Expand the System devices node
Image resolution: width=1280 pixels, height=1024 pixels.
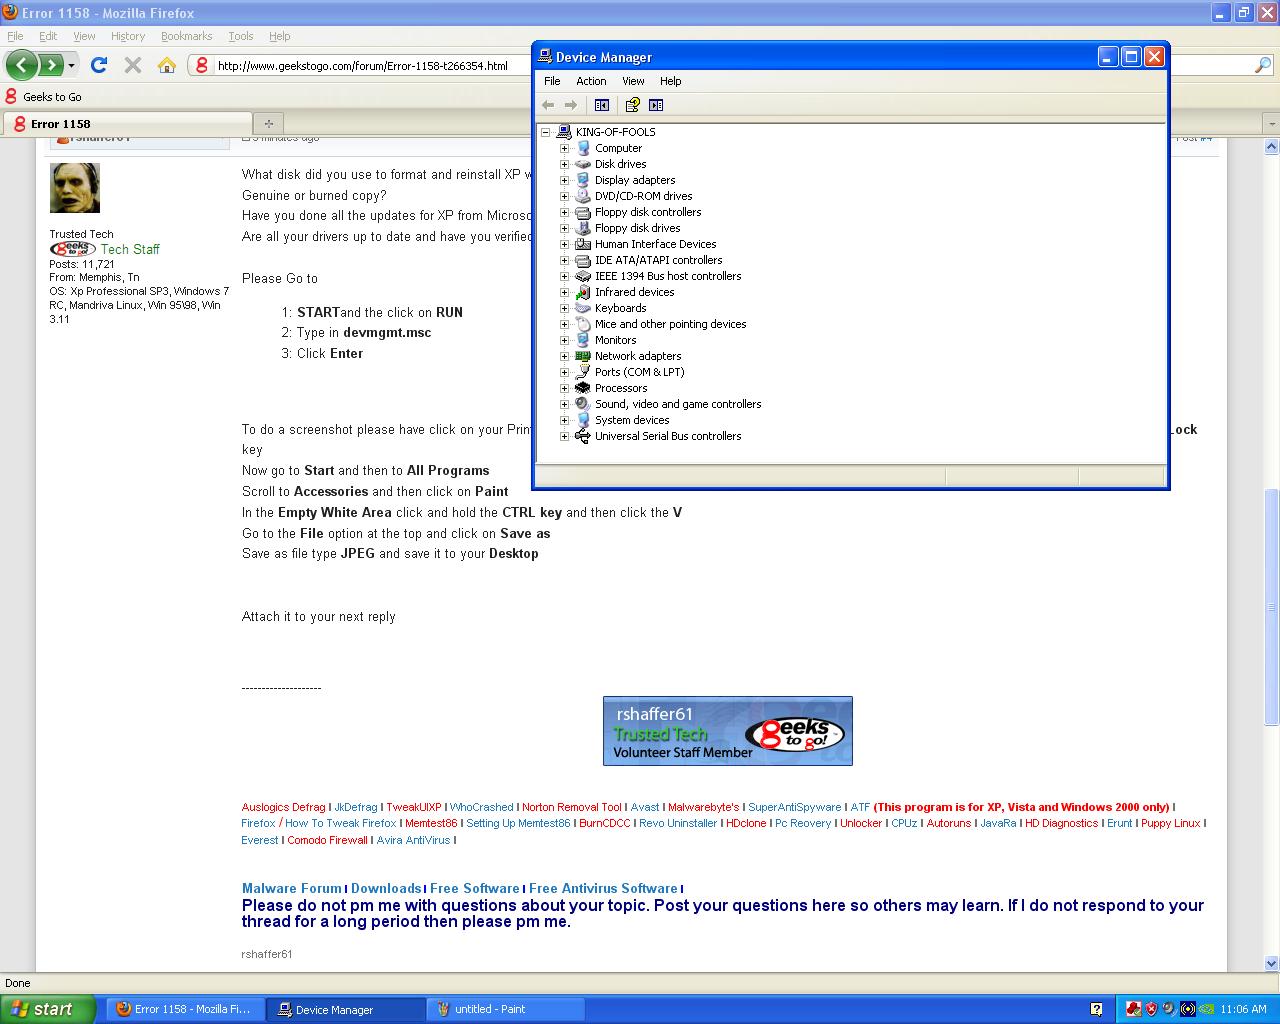(x=565, y=420)
